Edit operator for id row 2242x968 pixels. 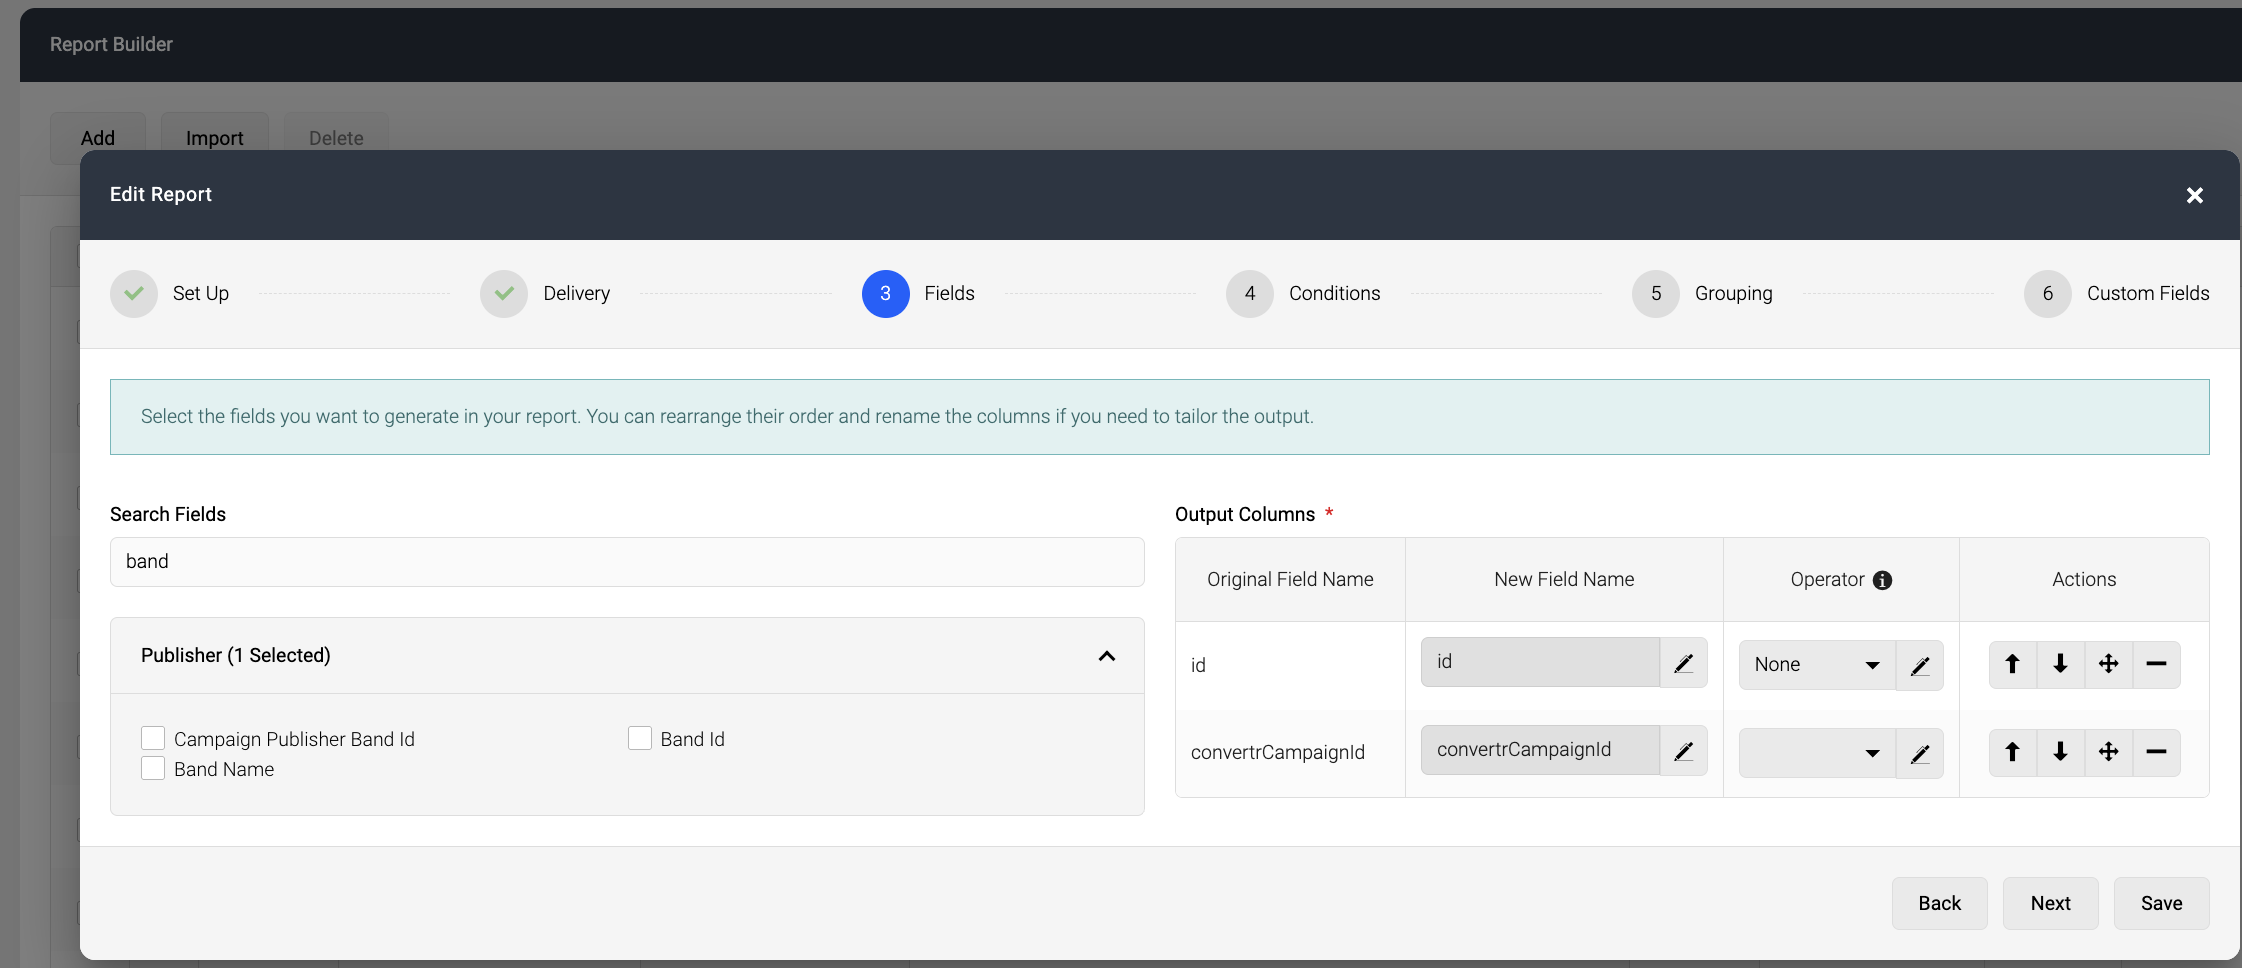1919,665
